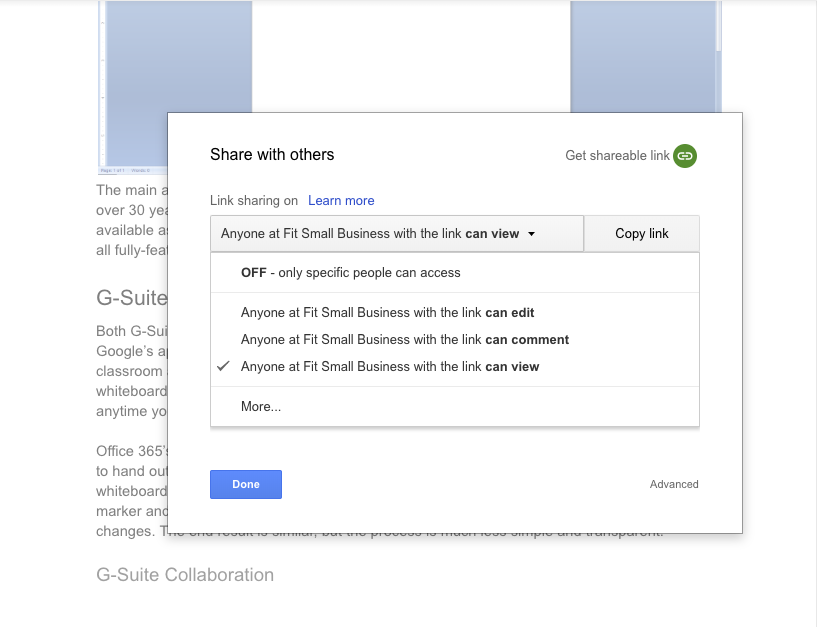817x627 pixels.
Task: Open the More... sharing options entry
Action: (261, 407)
